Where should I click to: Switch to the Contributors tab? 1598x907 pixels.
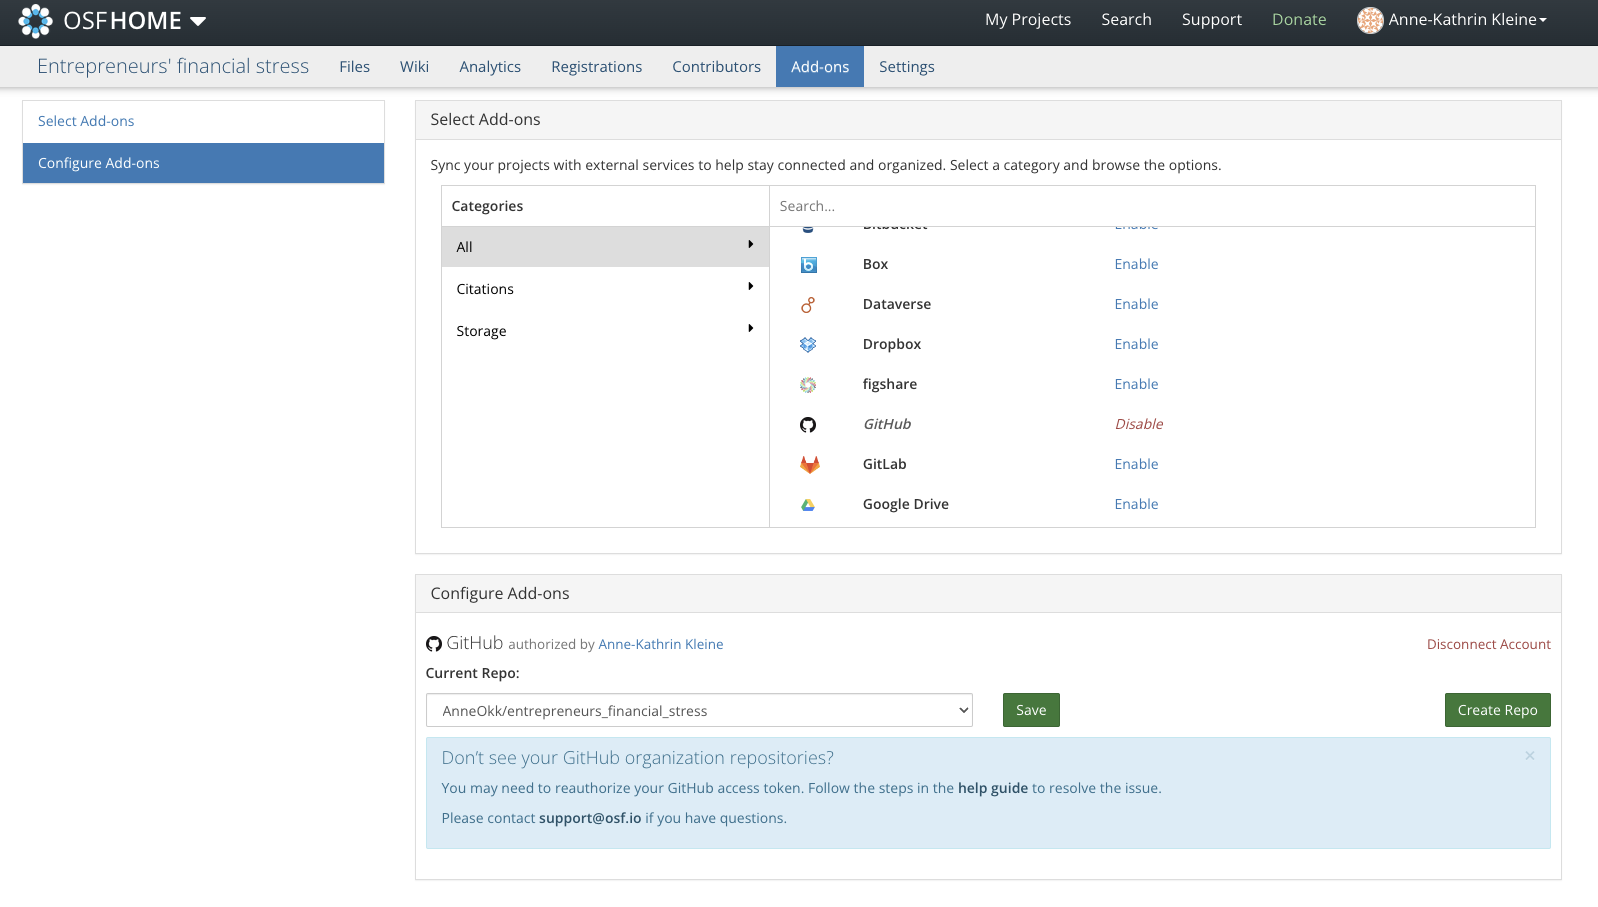pyautogui.click(x=716, y=67)
